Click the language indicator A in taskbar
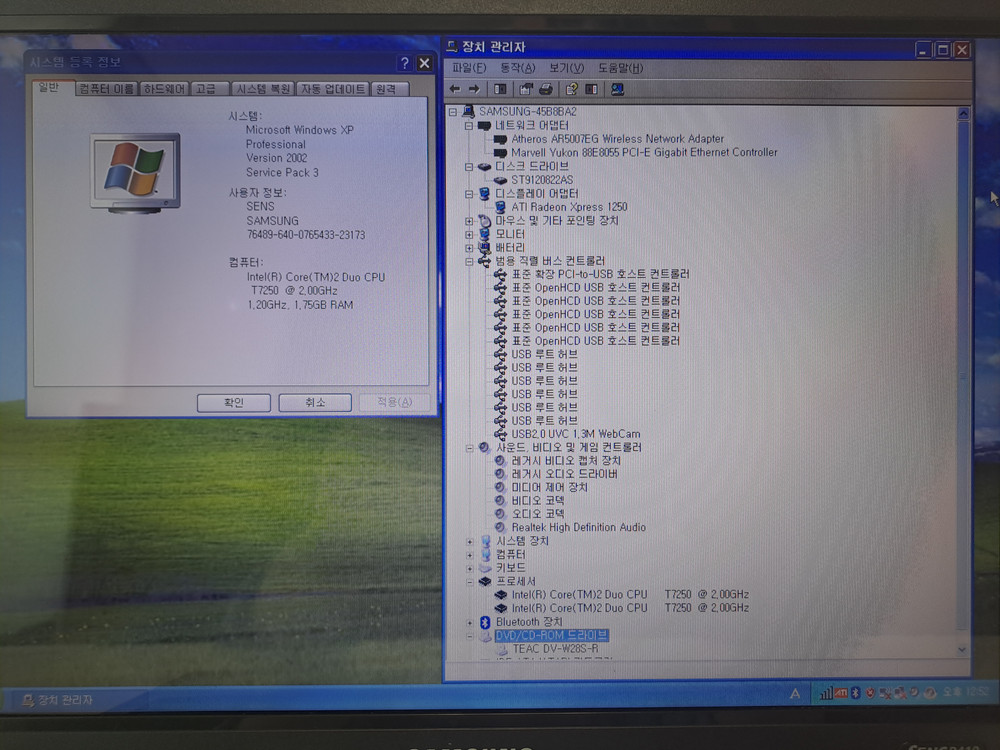 pos(795,694)
